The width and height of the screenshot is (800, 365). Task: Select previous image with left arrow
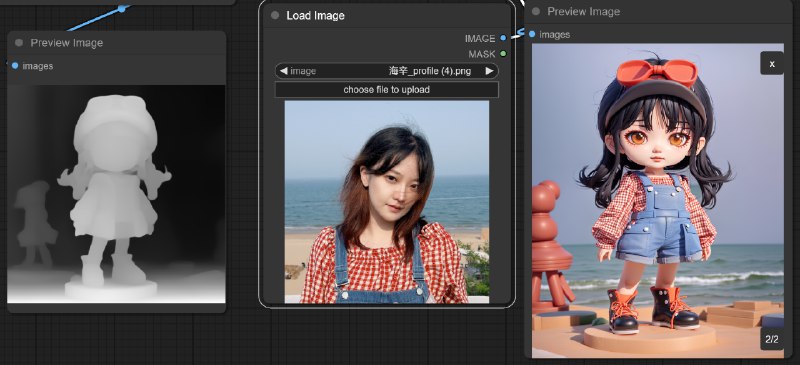point(284,71)
